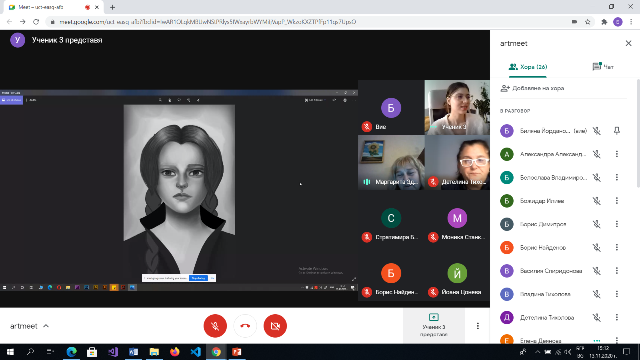Open more options three-dot menu in bottom bar
640x360 pixels.
[x=478, y=326]
